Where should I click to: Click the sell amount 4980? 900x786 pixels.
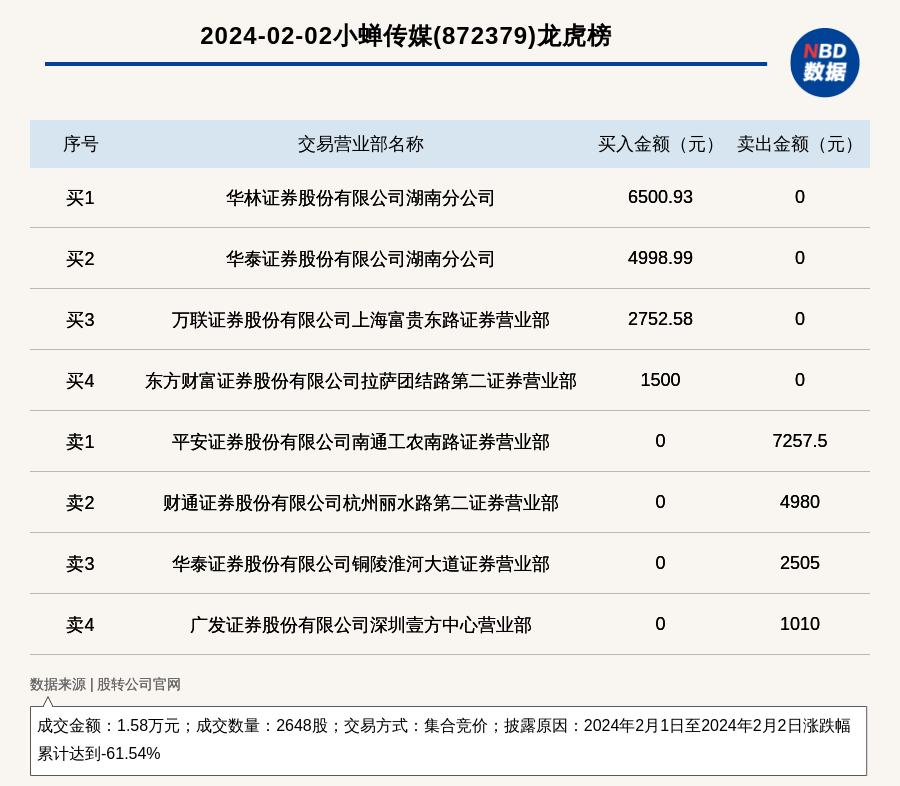(x=800, y=501)
